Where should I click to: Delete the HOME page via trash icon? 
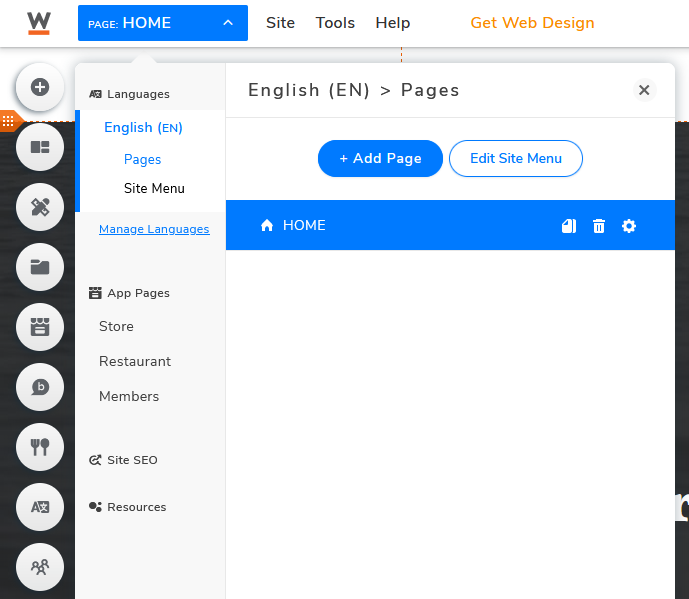[x=599, y=226]
